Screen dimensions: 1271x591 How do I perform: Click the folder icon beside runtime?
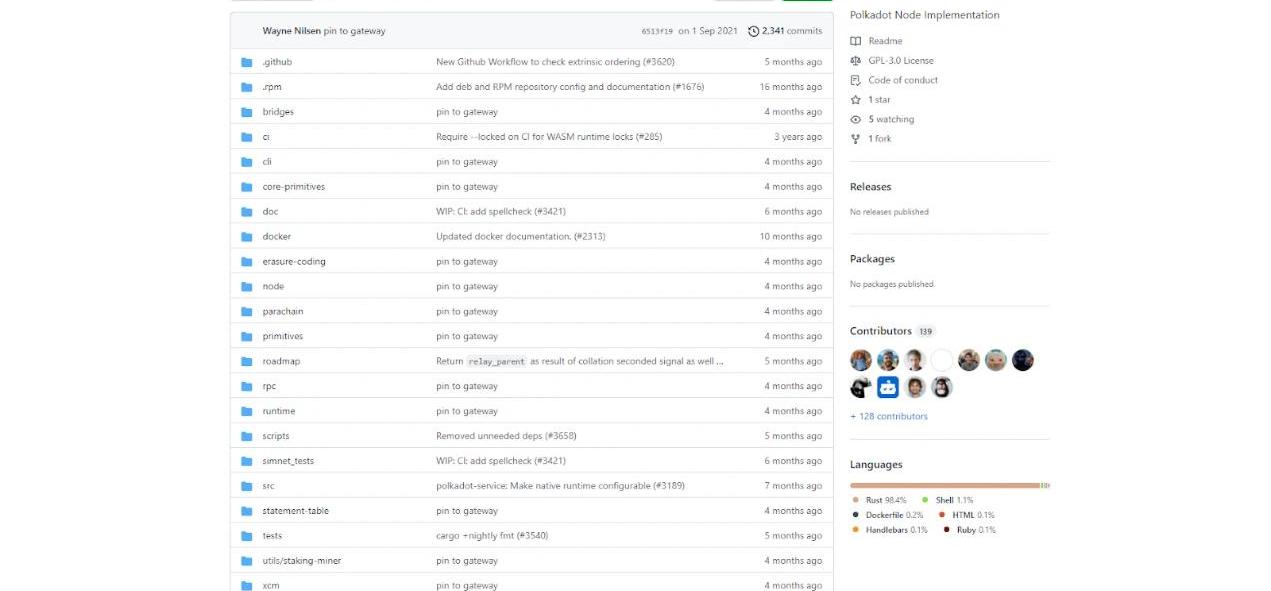tap(247, 411)
